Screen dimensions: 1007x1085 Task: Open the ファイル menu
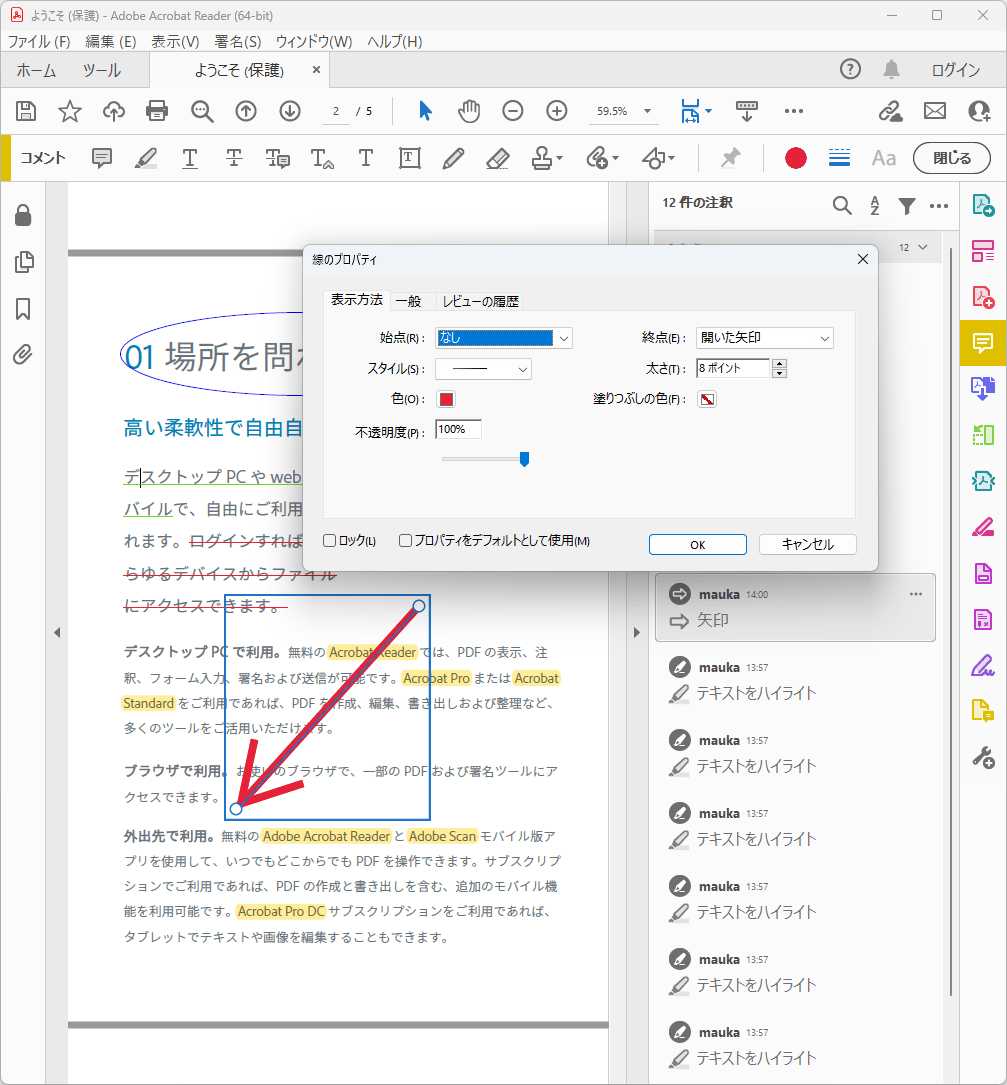[39, 42]
